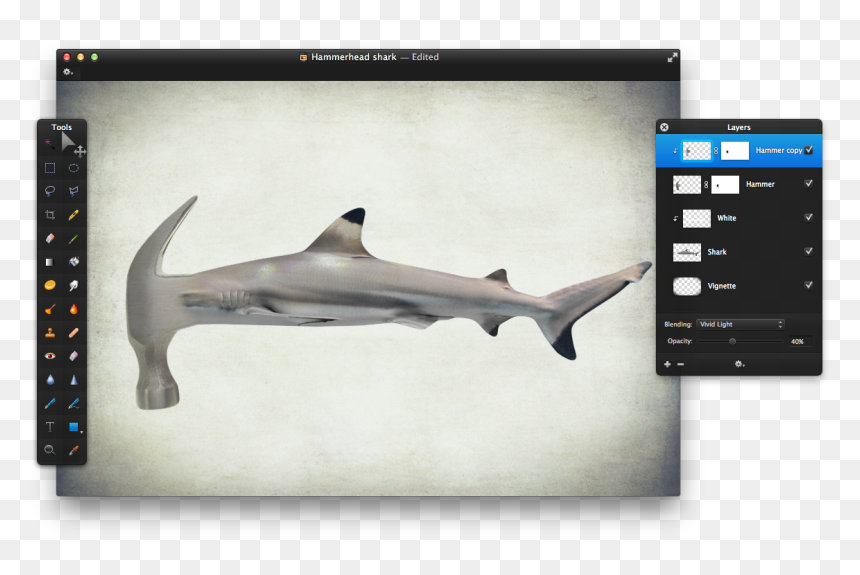
Task: Close the Layers panel
Action: pyautogui.click(x=664, y=127)
